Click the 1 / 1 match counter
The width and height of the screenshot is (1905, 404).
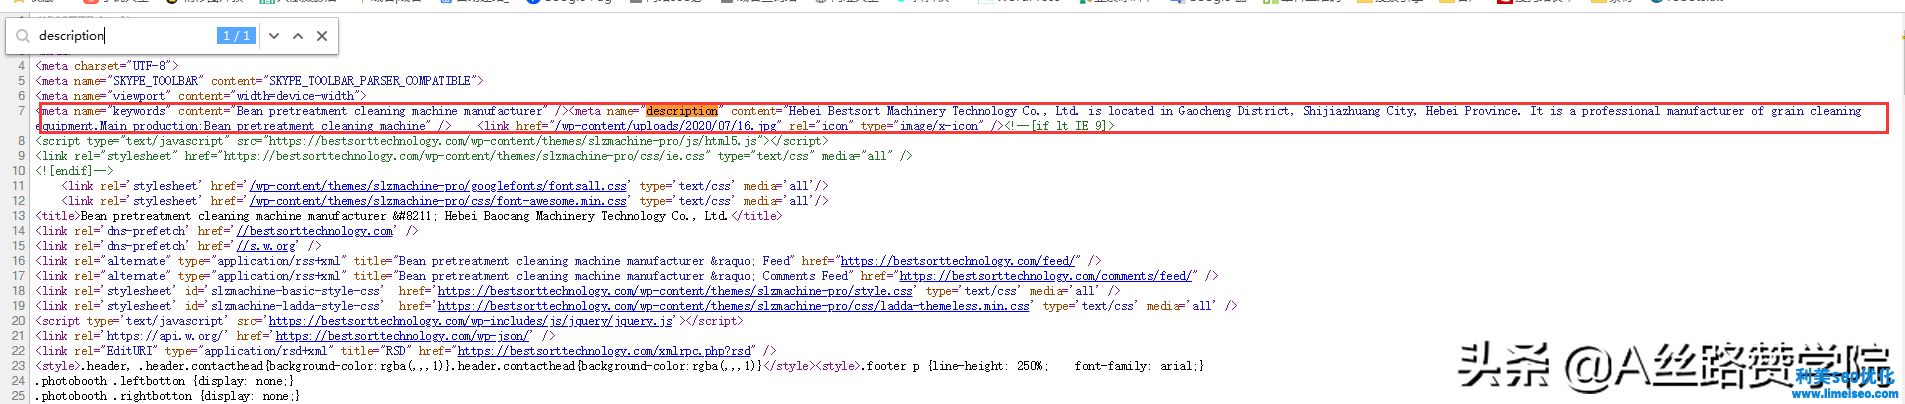237,36
